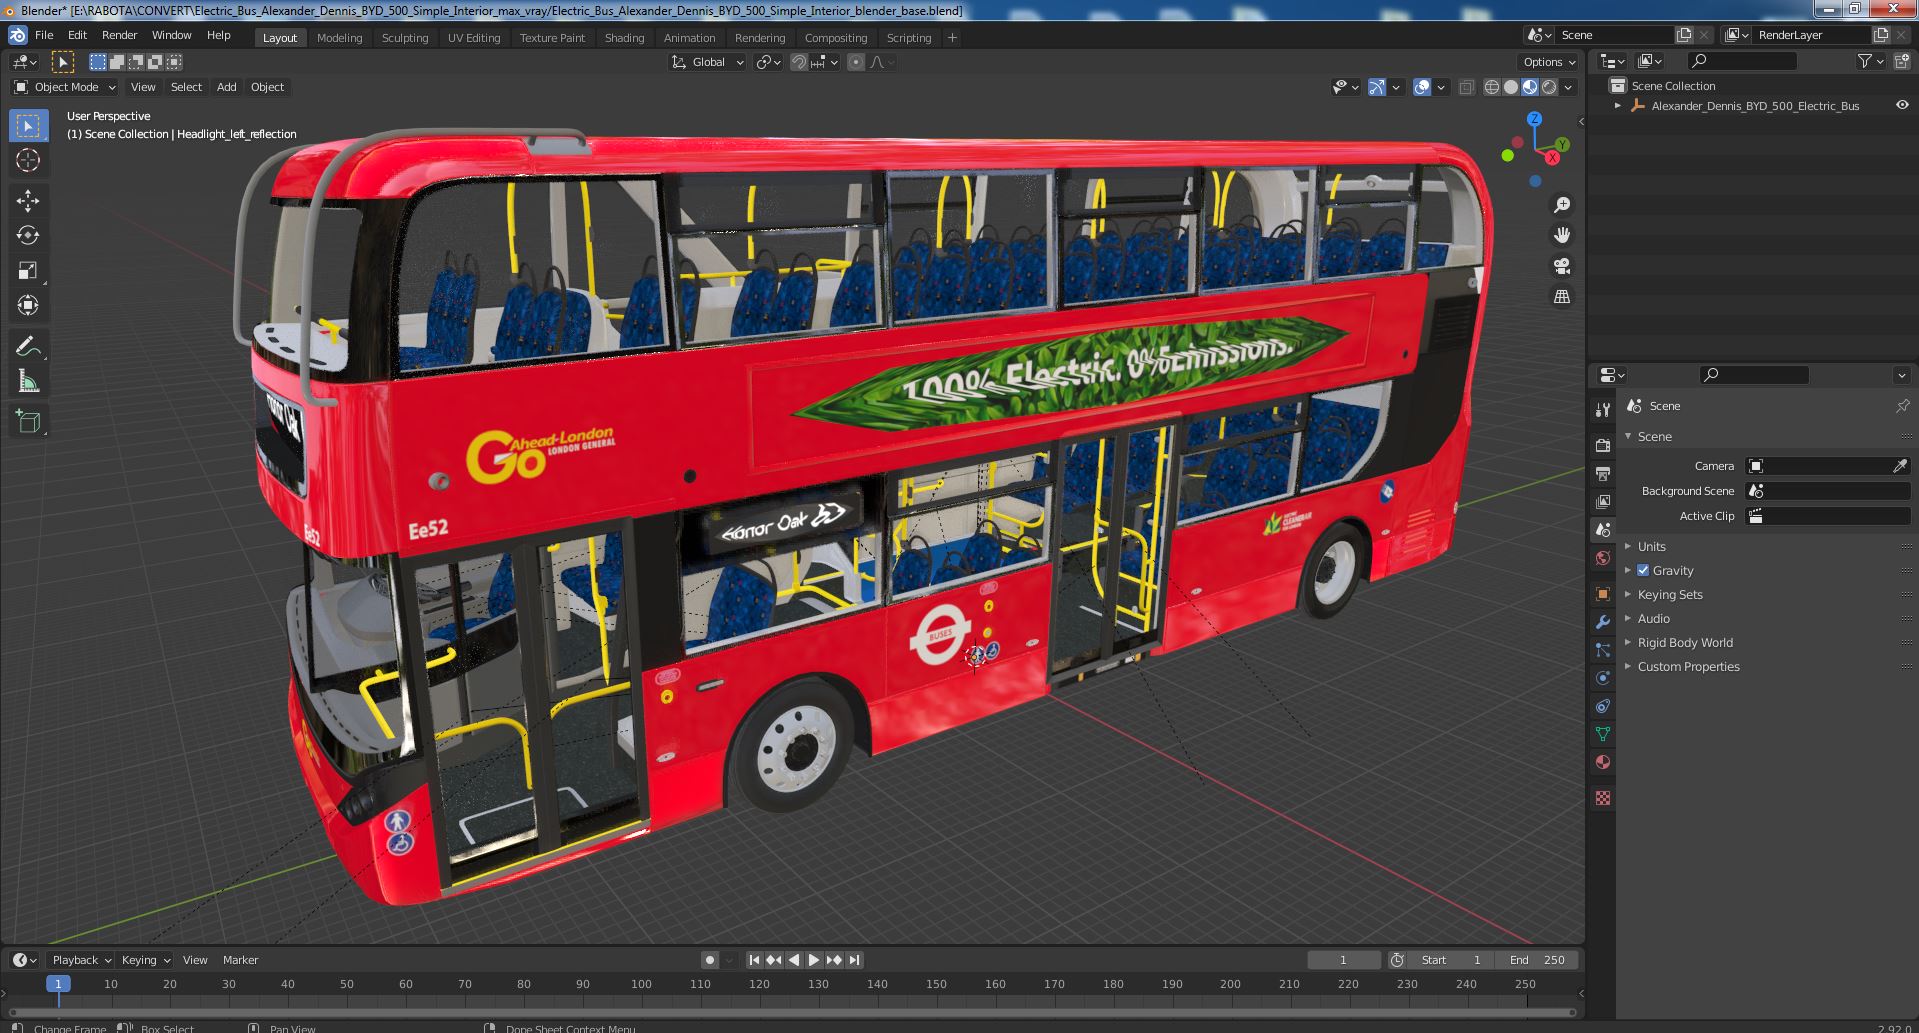Open the Playback dropdown in timeline
The width and height of the screenshot is (1919, 1033).
tap(82, 960)
